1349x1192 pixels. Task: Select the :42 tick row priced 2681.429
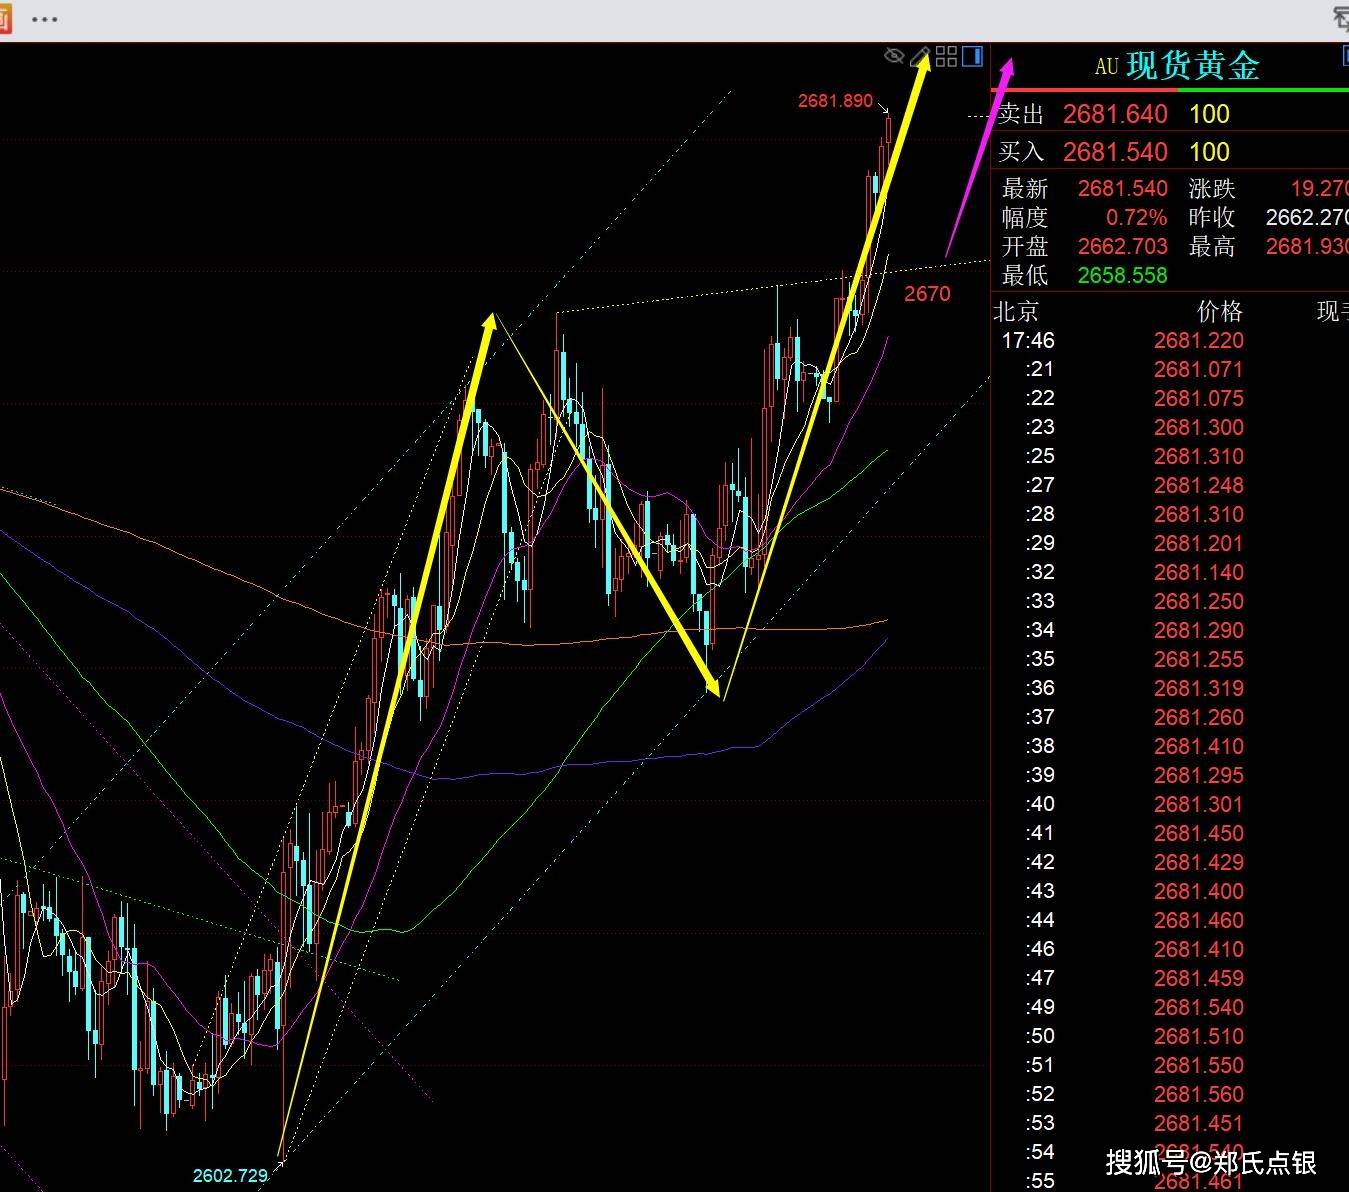1170,862
